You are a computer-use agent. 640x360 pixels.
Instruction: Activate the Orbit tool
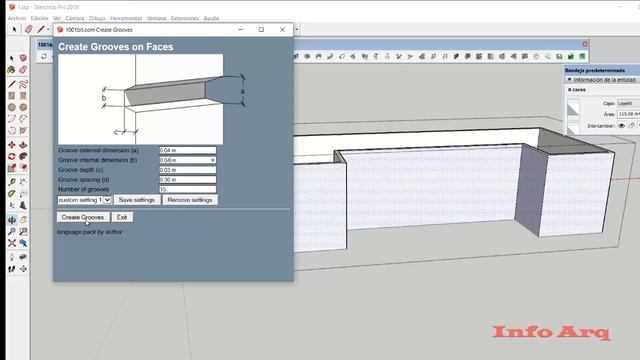[x=11, y=220]
